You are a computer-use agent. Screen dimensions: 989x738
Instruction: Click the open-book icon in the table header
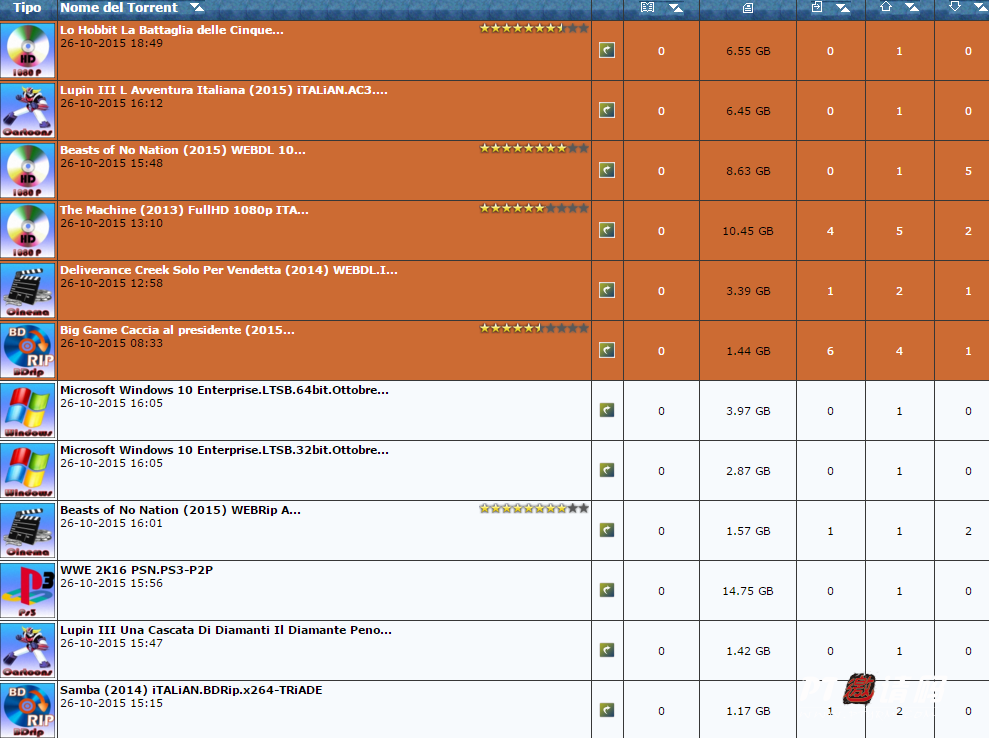click(647, 7)
